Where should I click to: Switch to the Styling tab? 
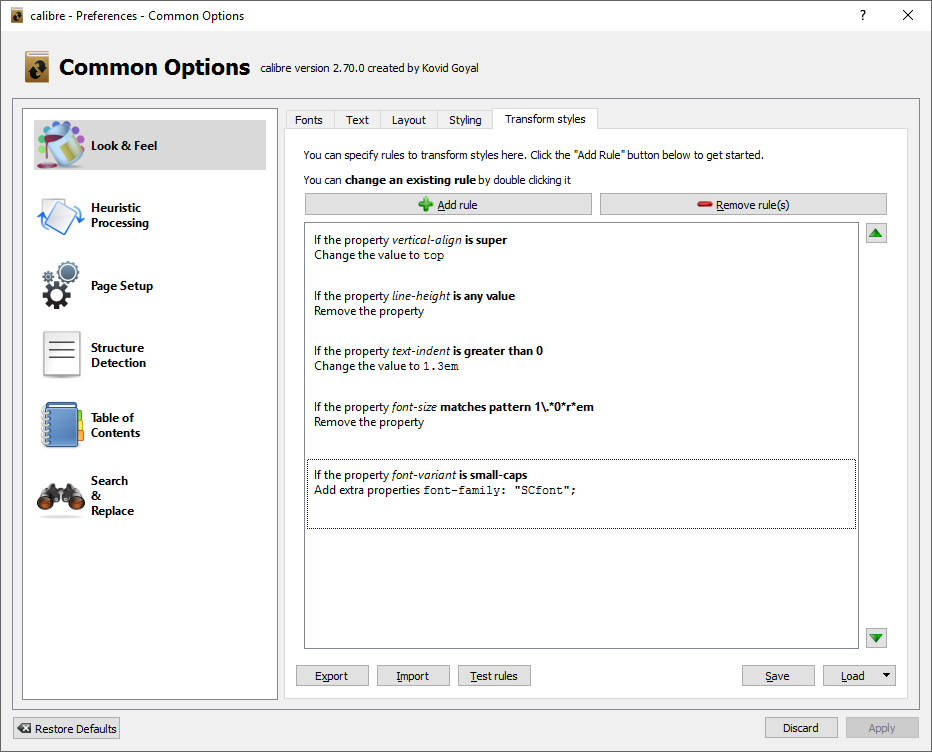click(465, 120)
